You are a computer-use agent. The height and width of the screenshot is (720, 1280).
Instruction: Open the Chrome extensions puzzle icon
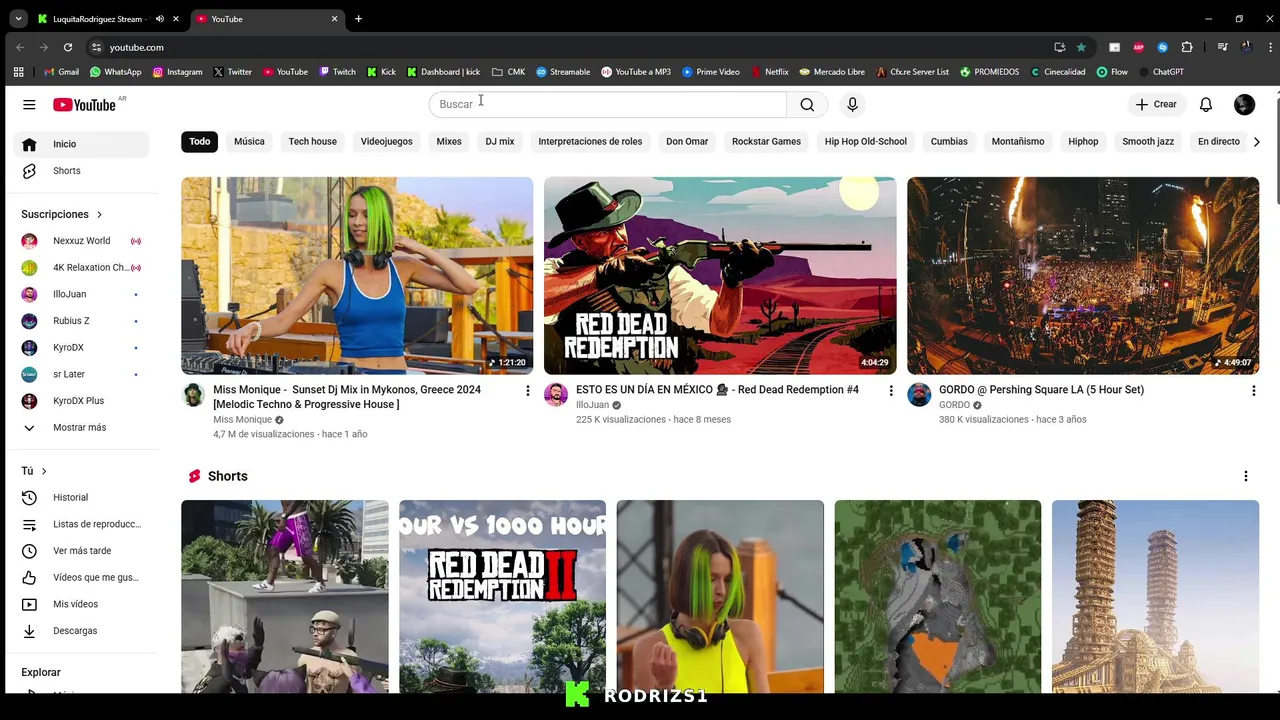pos(1187,47)
